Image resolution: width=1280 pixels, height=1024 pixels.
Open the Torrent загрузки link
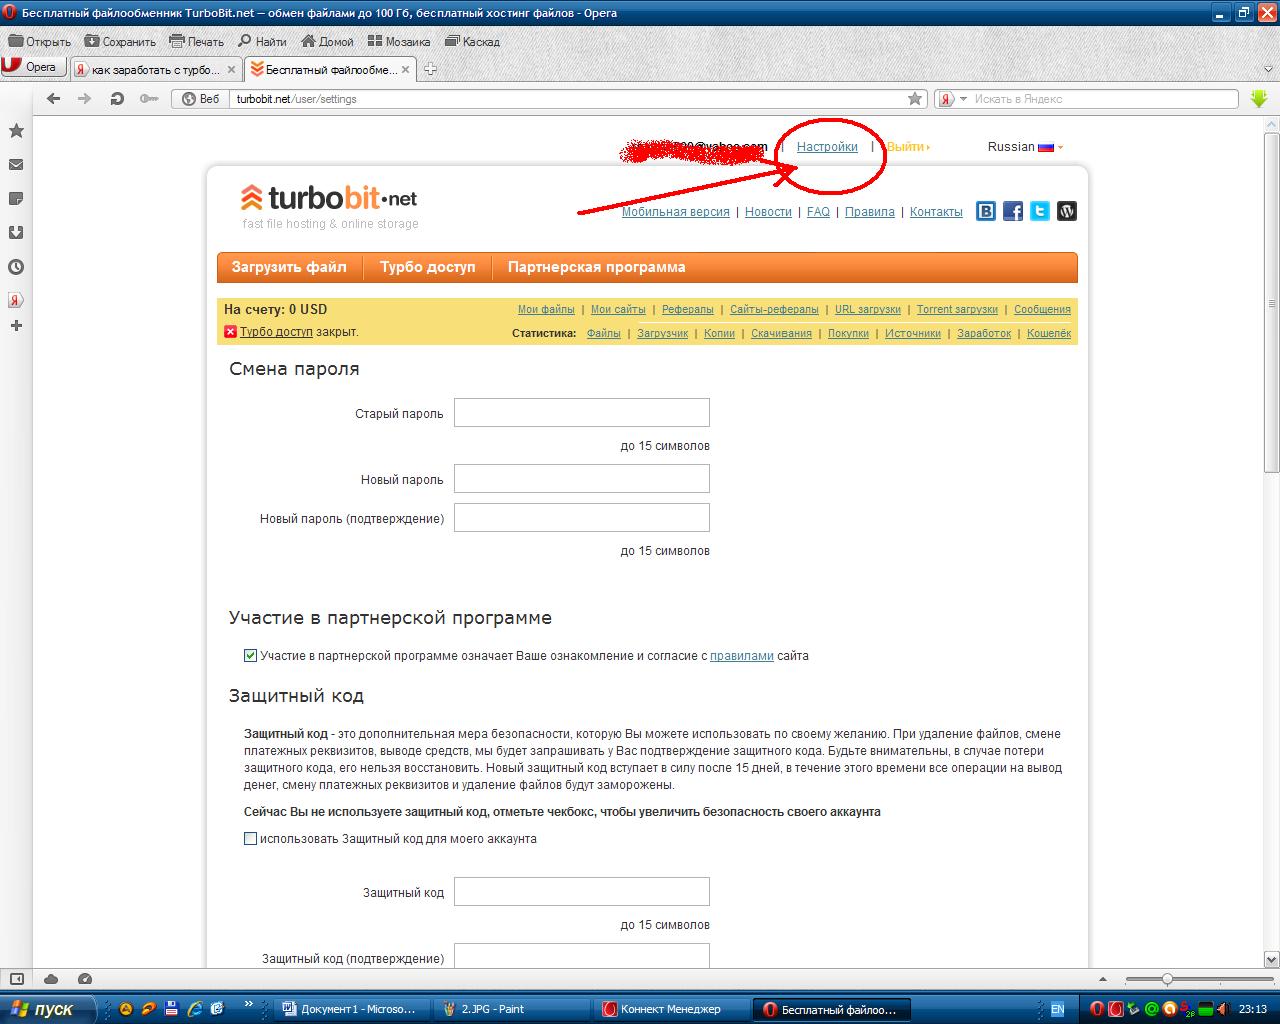(x=957, y=309)
